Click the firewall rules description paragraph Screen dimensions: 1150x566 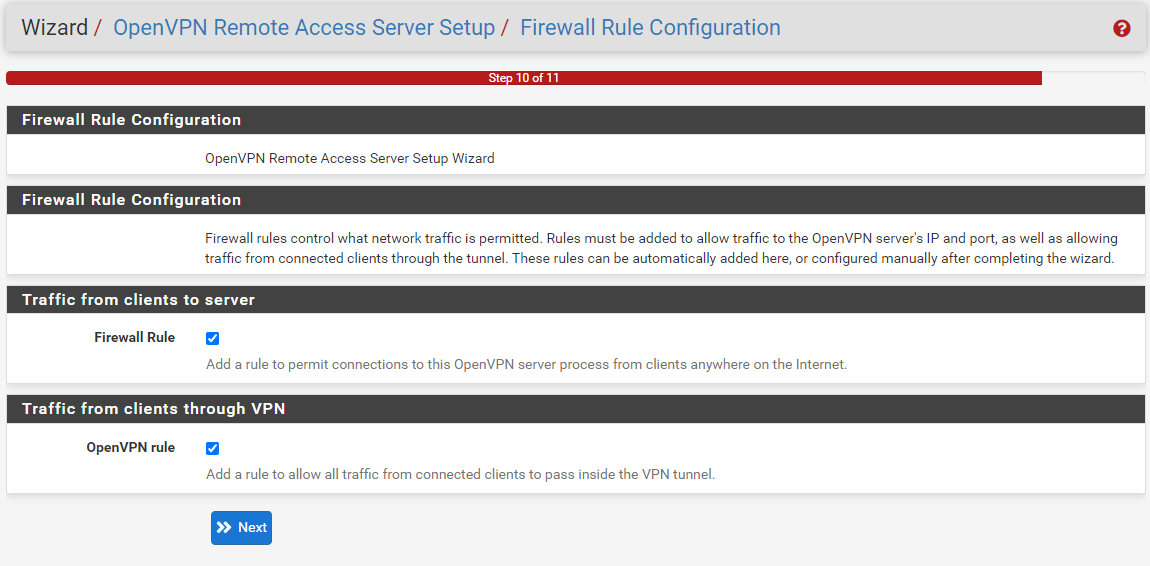[x=661, y=249]
